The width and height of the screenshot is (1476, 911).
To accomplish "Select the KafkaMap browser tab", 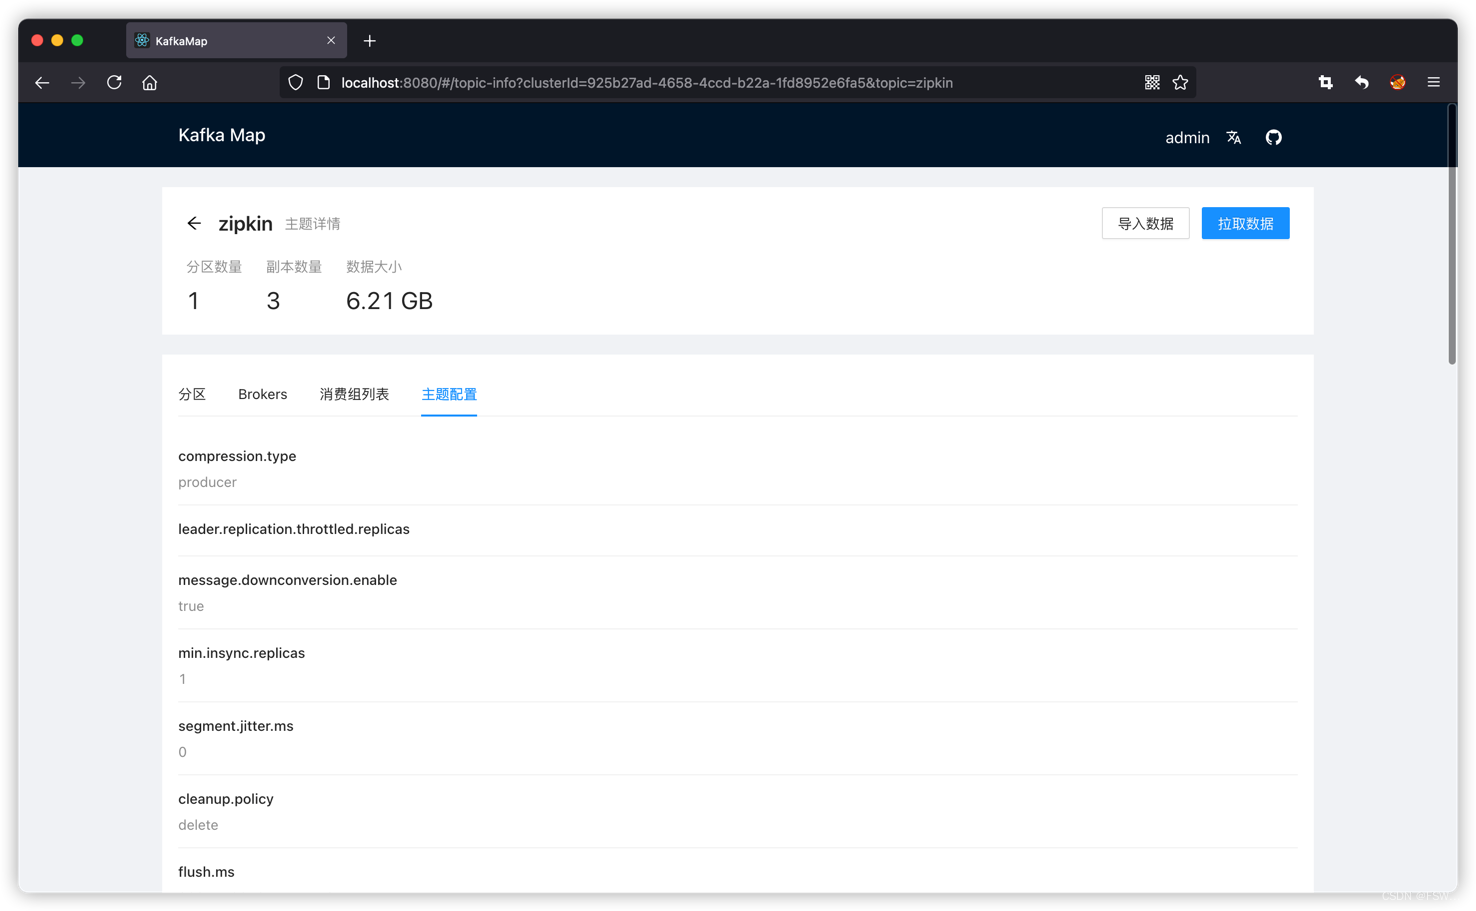I will coord(236,41).
